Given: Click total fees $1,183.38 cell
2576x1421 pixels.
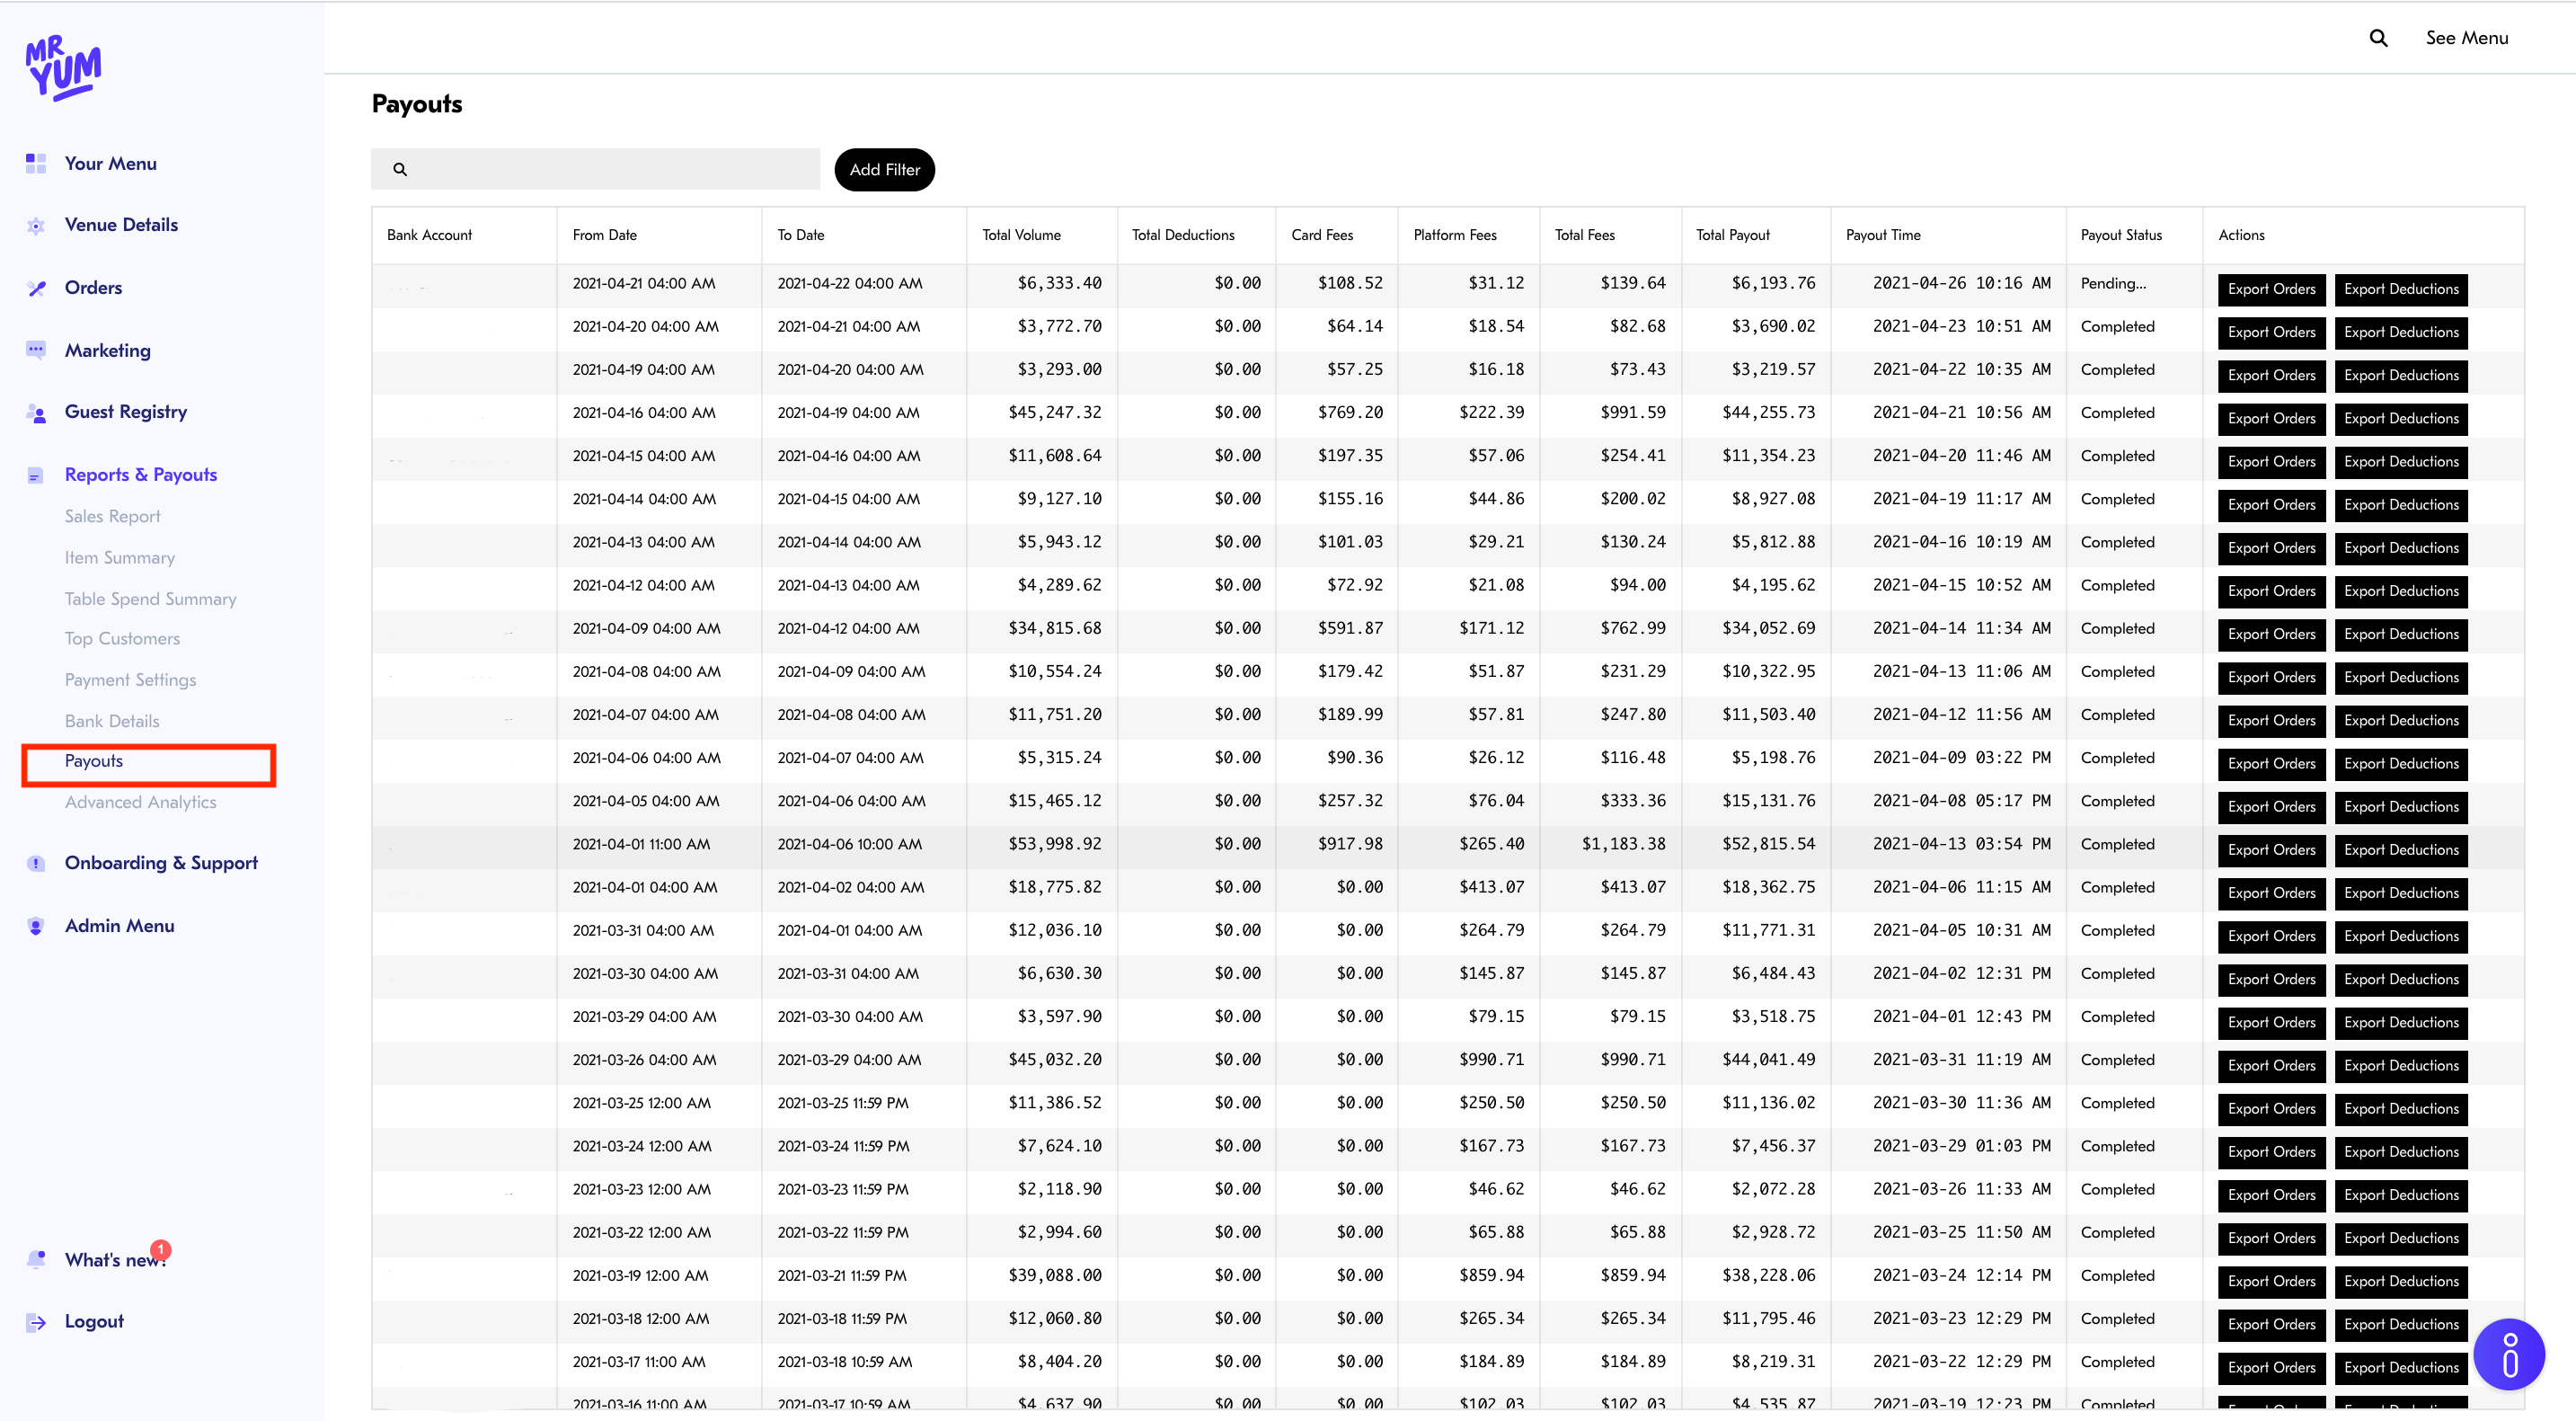Looking at the screenshot, I should click(1623, 844).
